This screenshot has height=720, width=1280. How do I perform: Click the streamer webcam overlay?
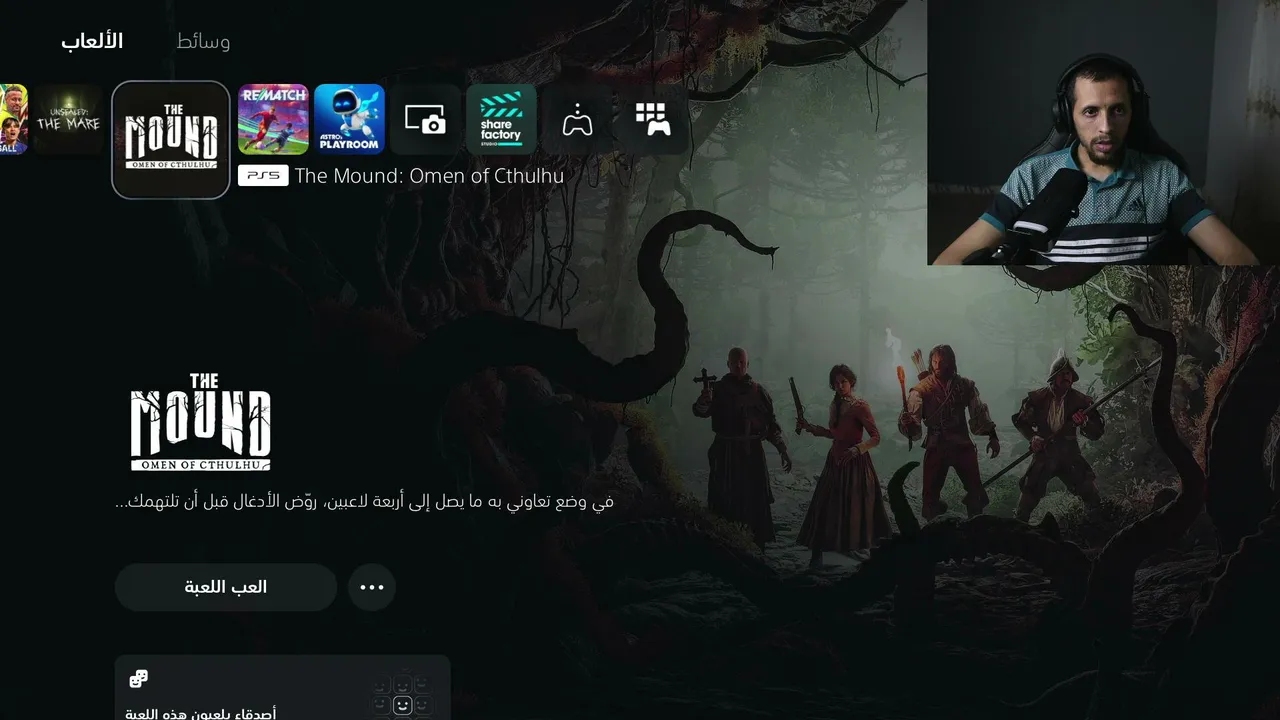pyautogui.click(x=1104, y=132)
